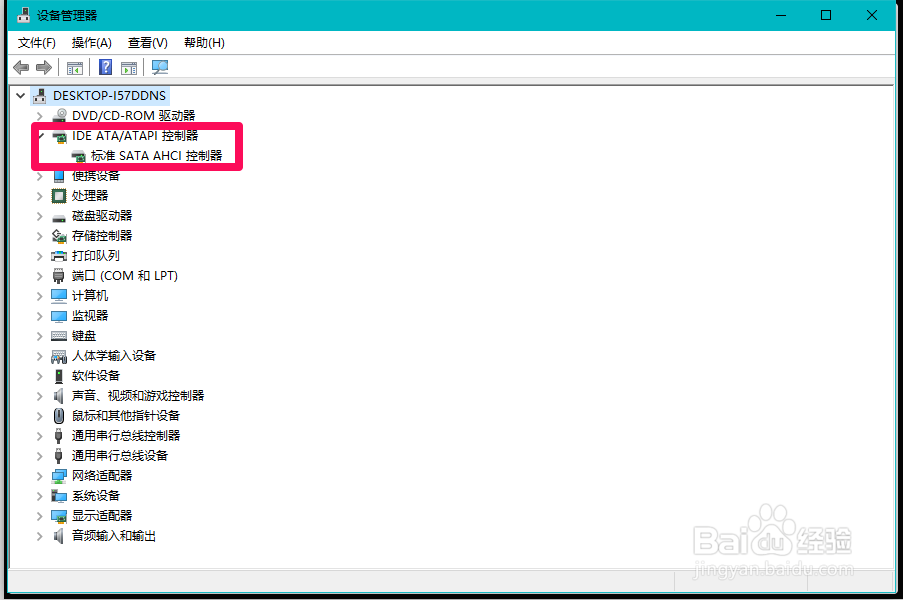Click the 打印队列 printer icon
The width and height of the screenshot is (903, 600).
[59, 256]
